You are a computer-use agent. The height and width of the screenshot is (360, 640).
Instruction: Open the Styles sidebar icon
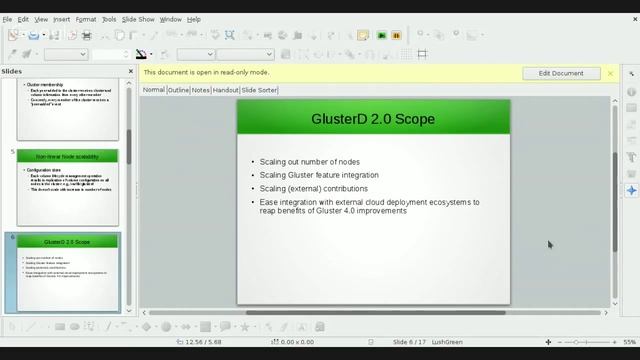click(631, 157)
